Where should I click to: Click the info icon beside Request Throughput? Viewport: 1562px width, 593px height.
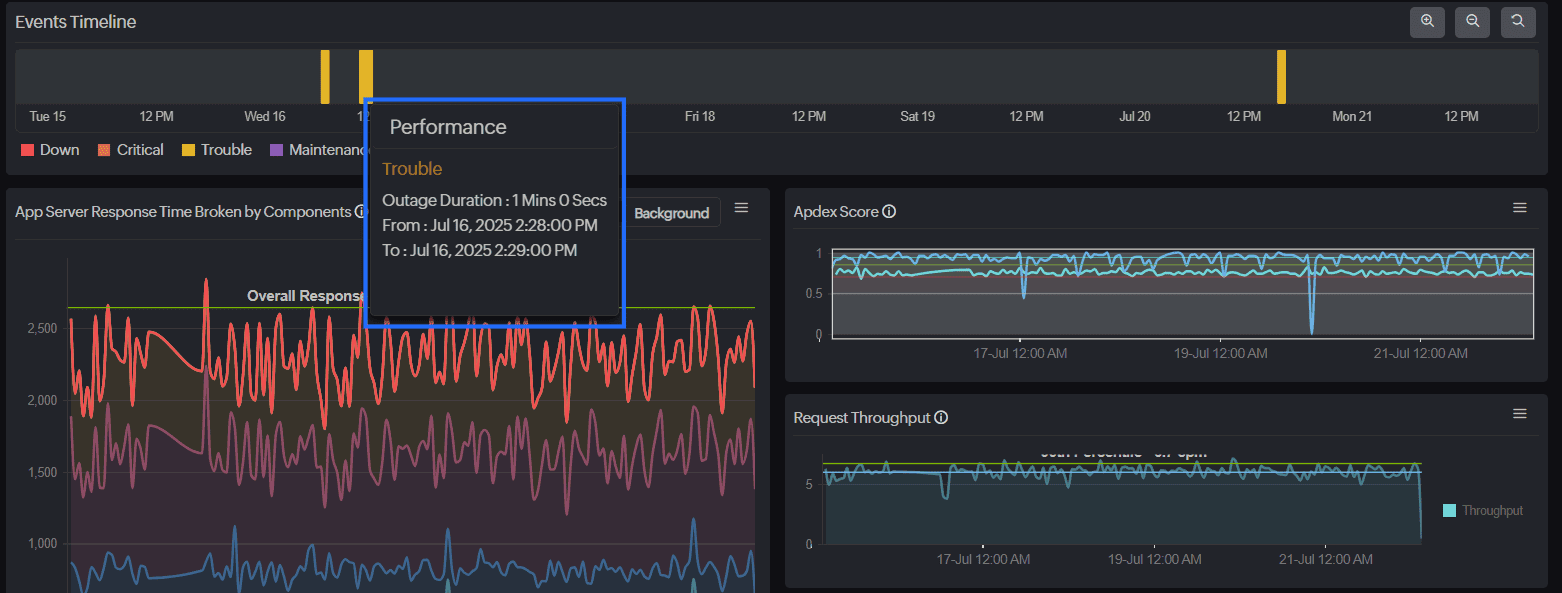pyautogui.click(x=941, y=418)
